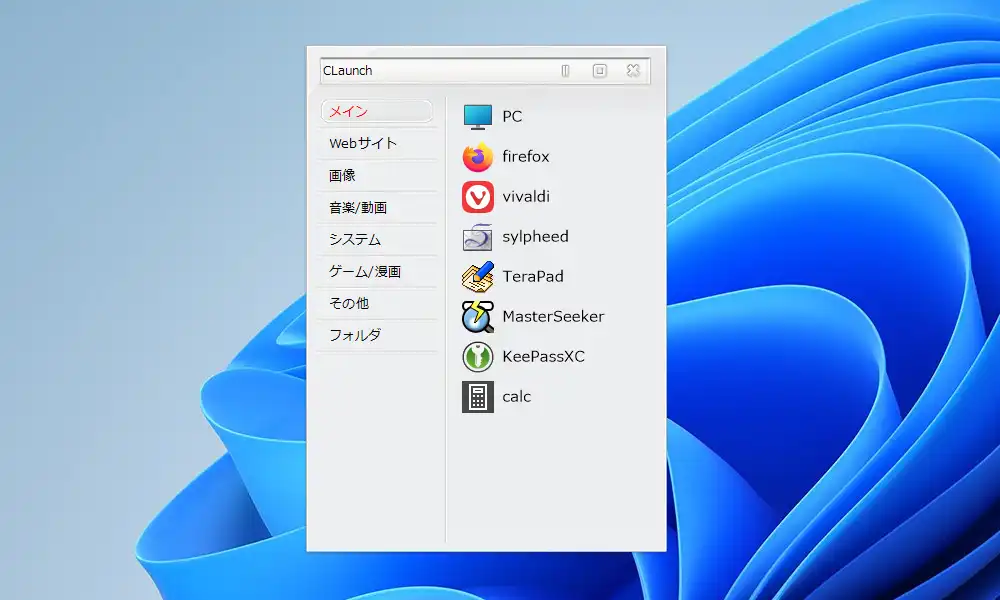Click the 'PC' label text

click(x=512, y=117)
